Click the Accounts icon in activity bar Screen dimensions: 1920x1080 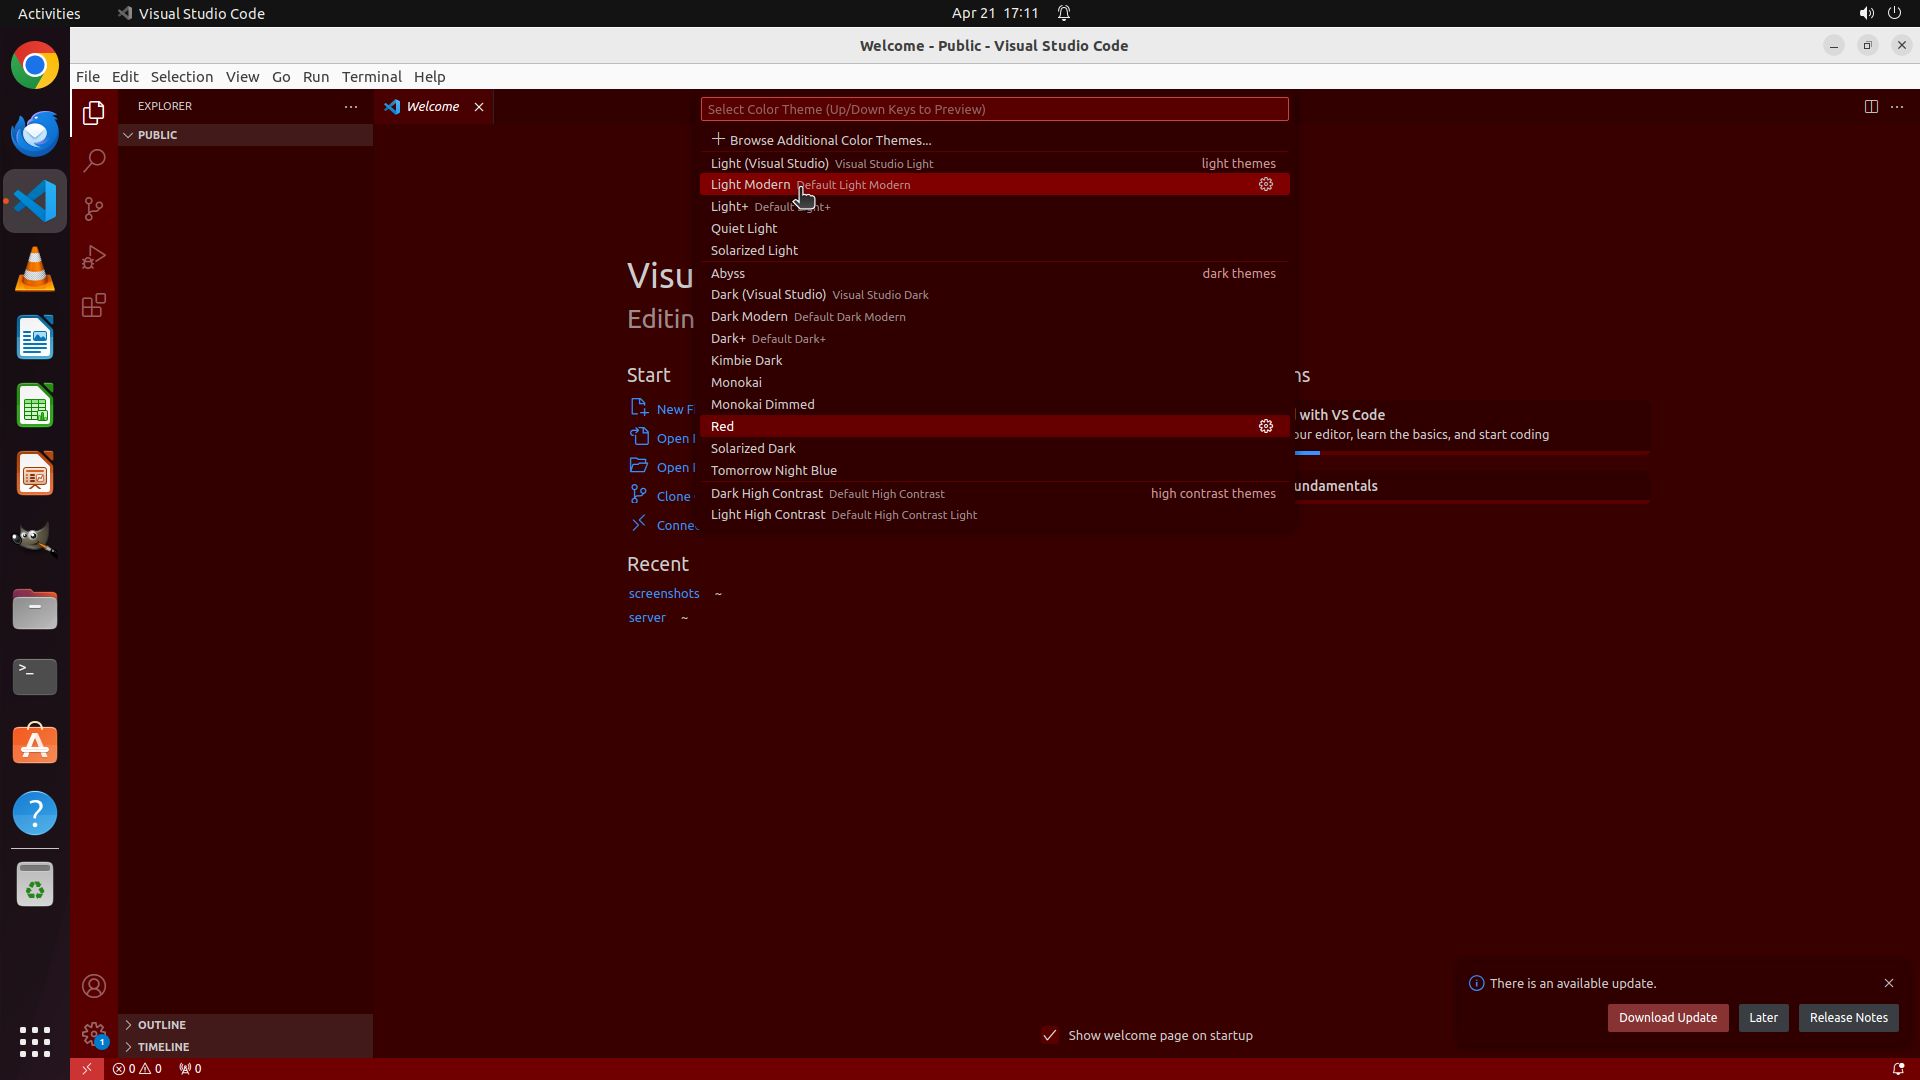click(x=94, y=986)
